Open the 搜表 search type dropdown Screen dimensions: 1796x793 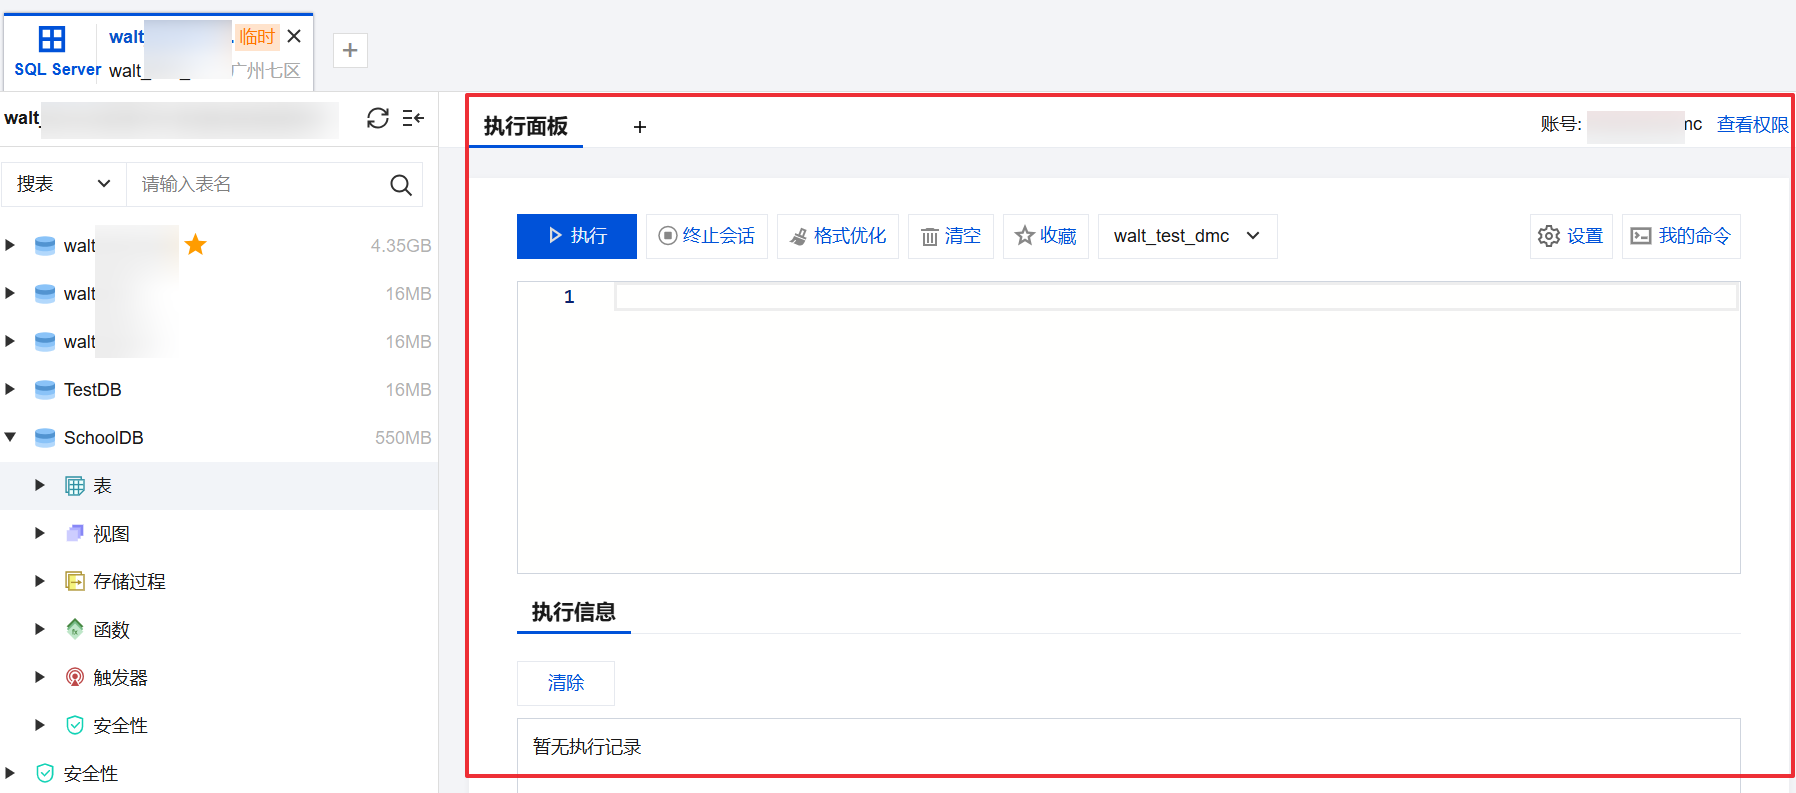(63, 184)
